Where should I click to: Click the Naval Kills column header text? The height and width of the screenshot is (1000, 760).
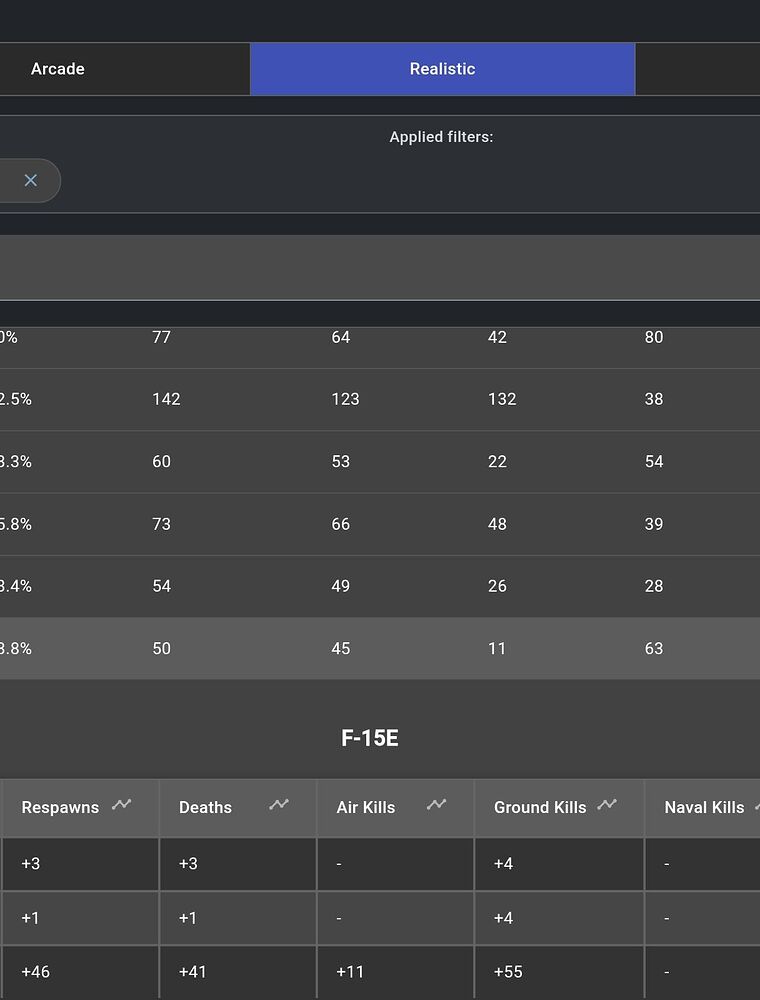tap(704, 808)
